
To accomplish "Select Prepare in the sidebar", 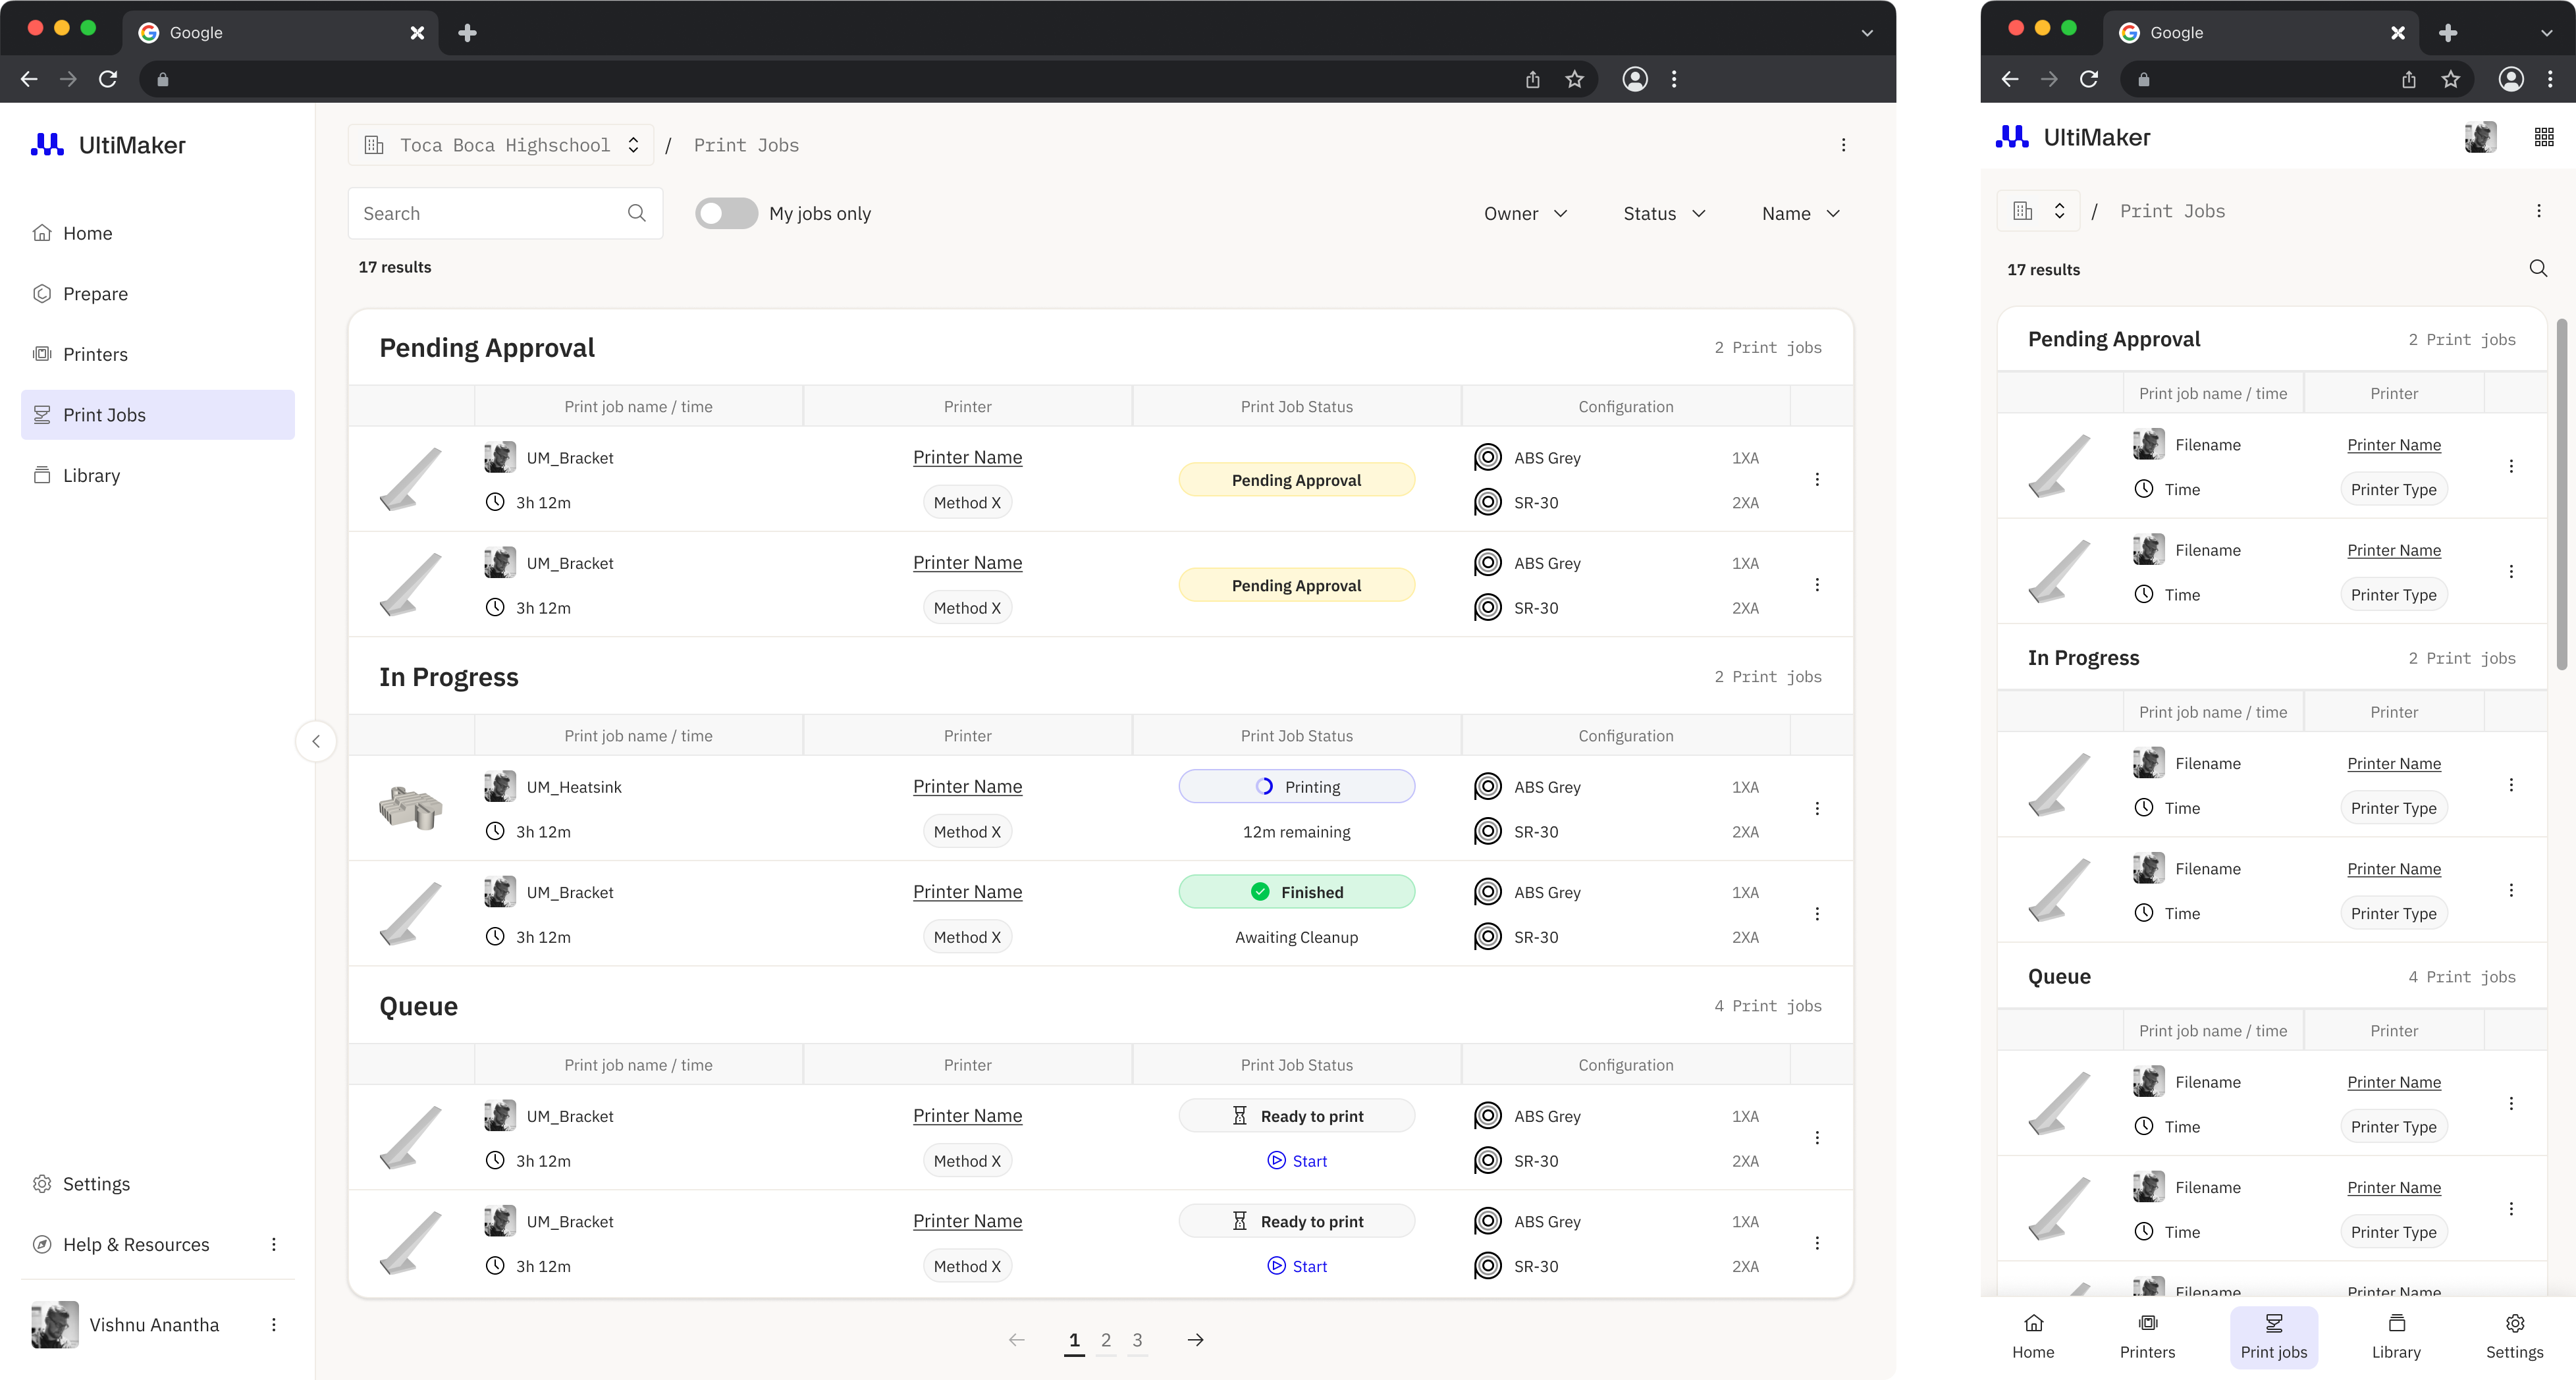I will [95, 293].
